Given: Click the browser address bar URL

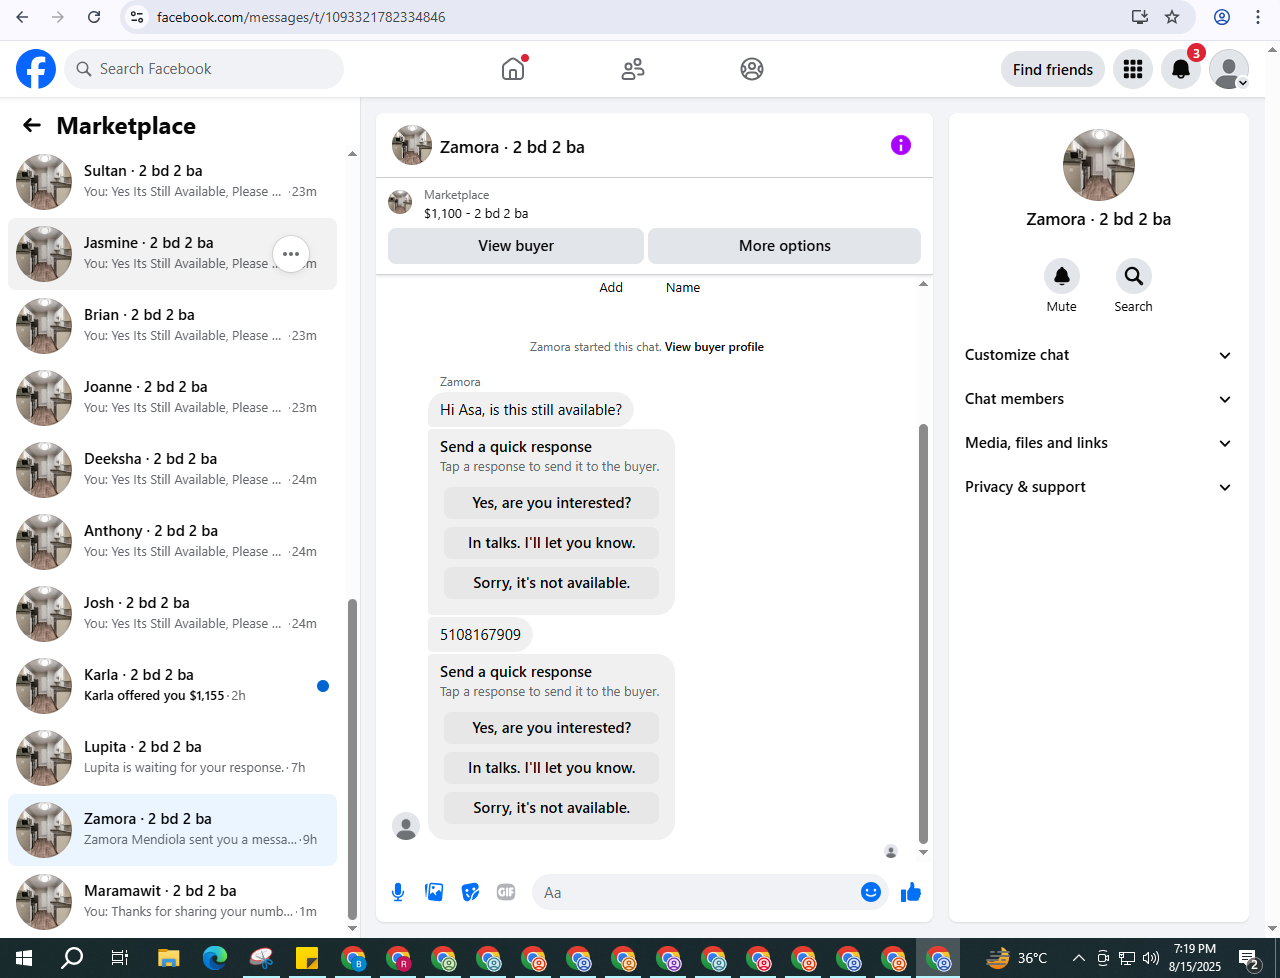Looking at the screenshot, I should 301,17.
